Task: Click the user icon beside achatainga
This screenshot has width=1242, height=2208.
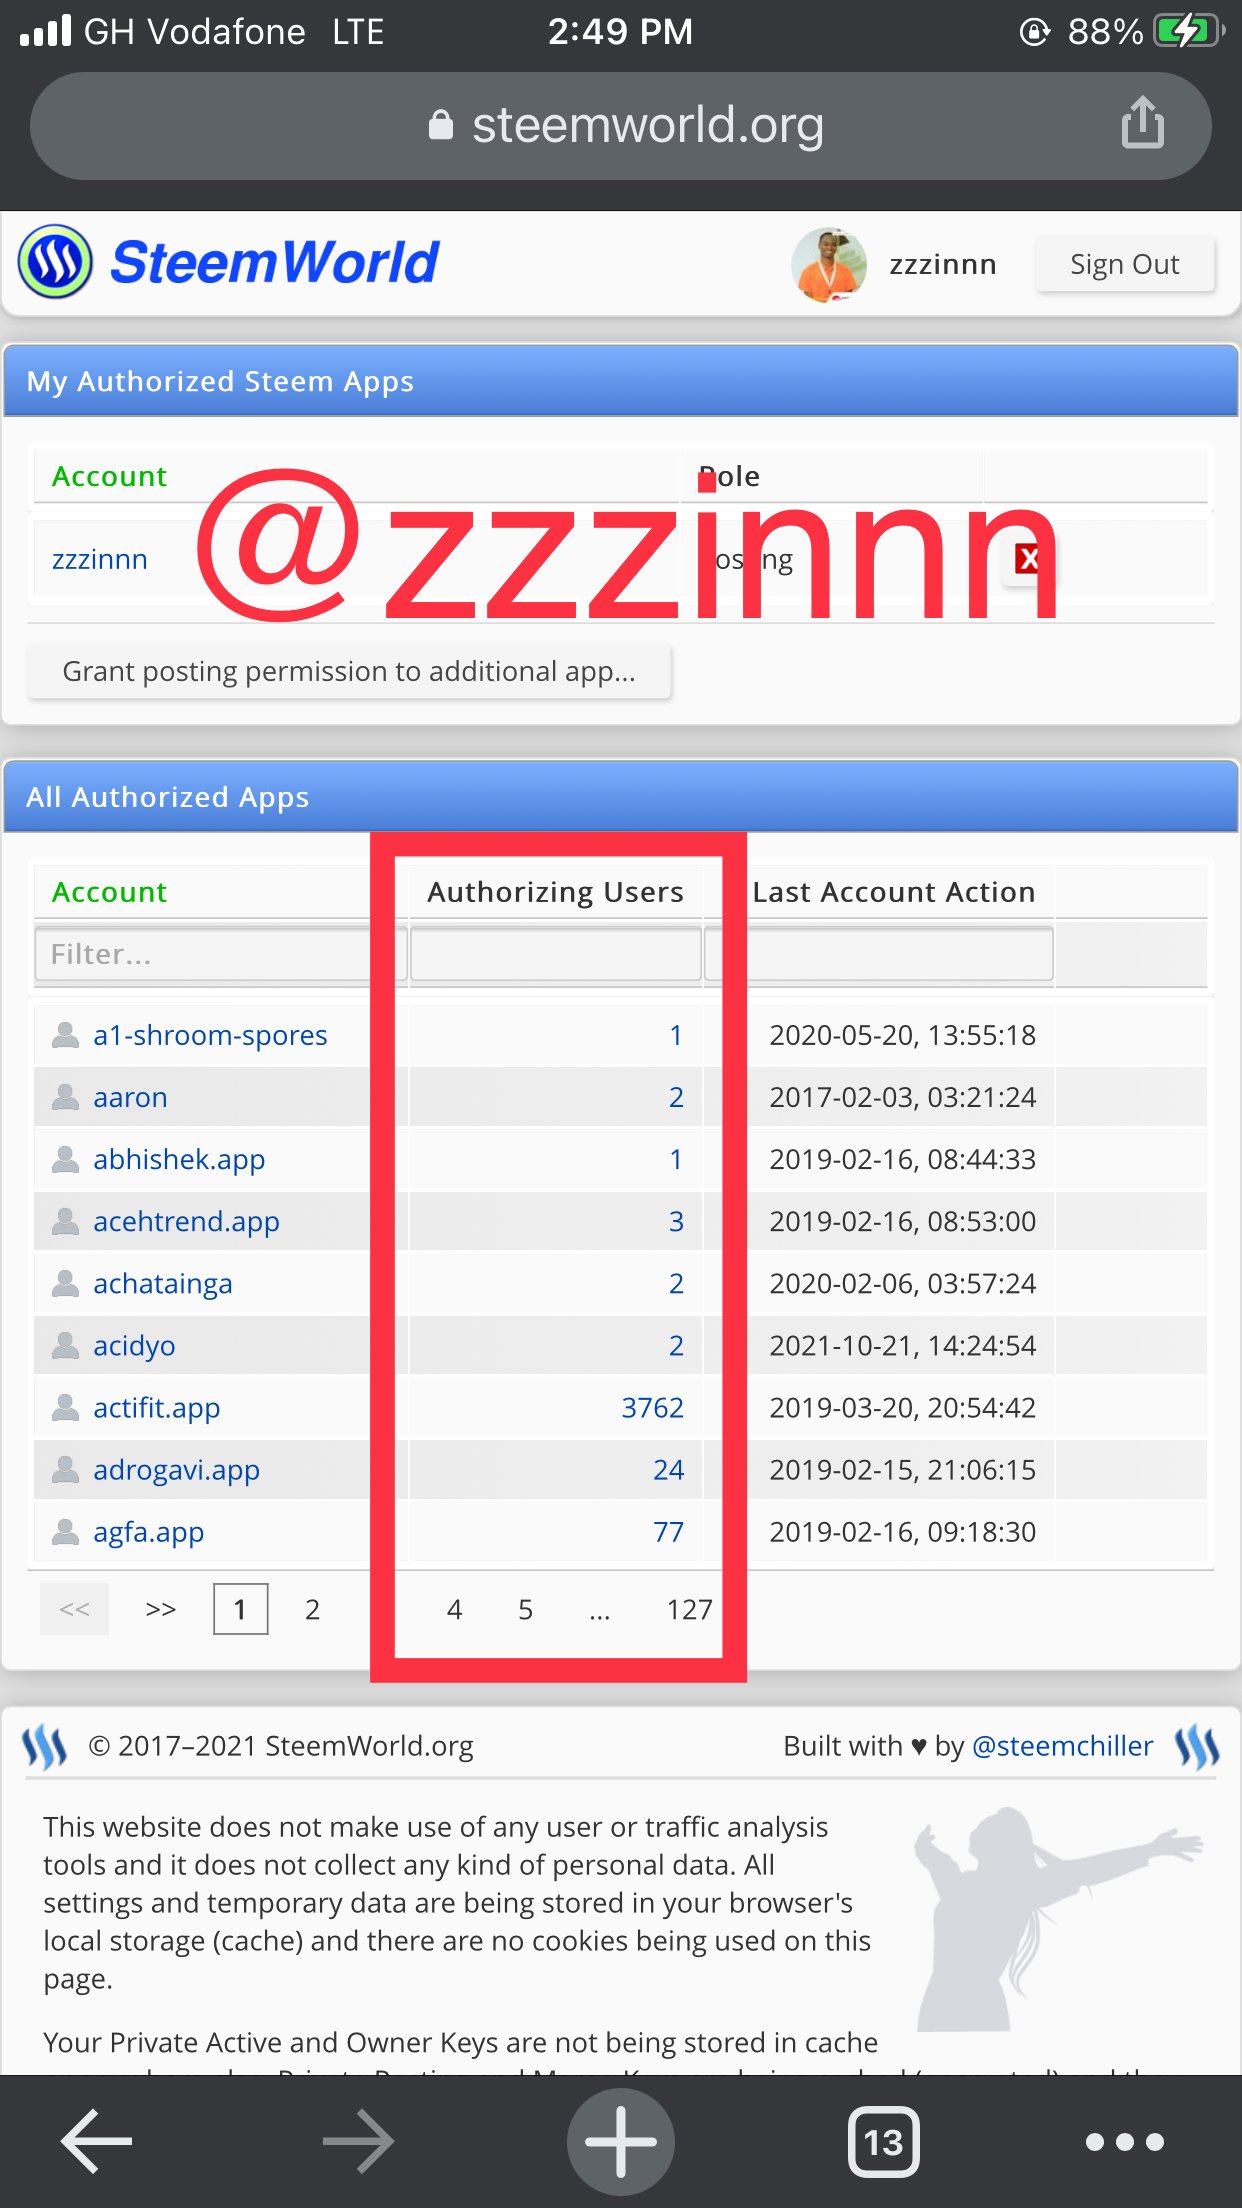Action: [x=65, y=1283]
